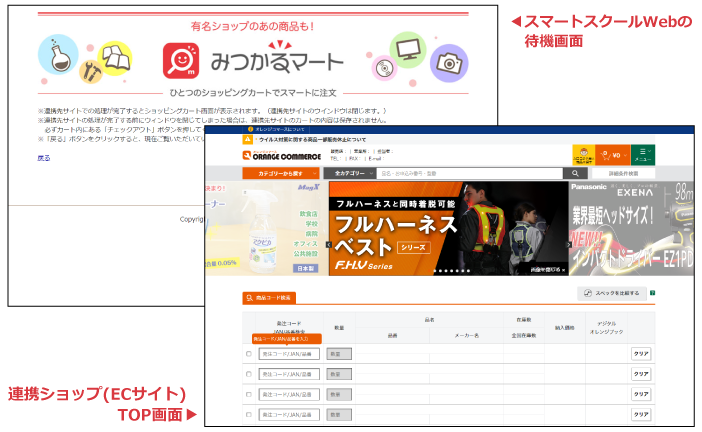Click the スペックを比較する button
The height and width of the screenshot is (432, 702).
pyautogui.click(x=612, y=293)
